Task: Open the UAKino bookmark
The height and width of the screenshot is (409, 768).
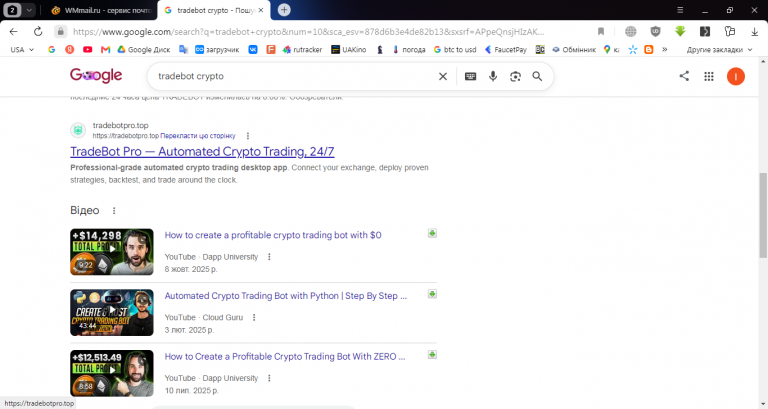Action: (349, 49)
